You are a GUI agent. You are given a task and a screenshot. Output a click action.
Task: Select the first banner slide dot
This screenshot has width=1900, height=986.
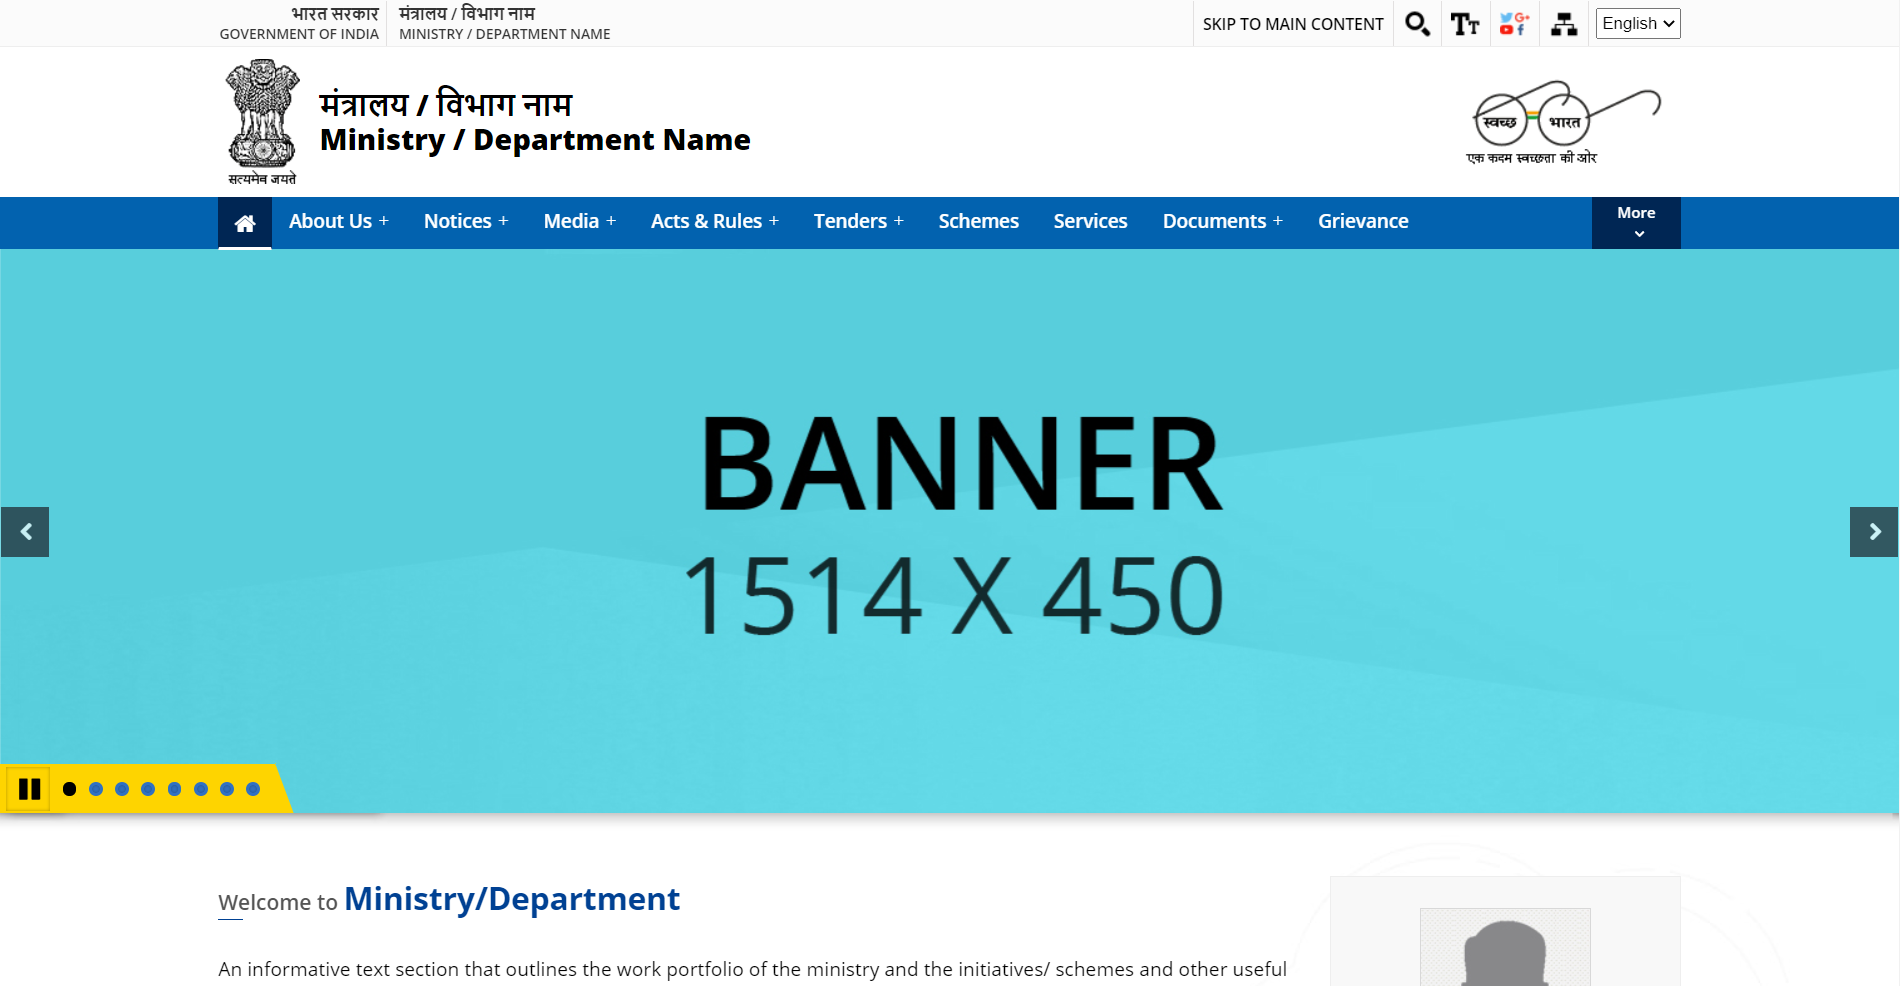coord(69,789)
